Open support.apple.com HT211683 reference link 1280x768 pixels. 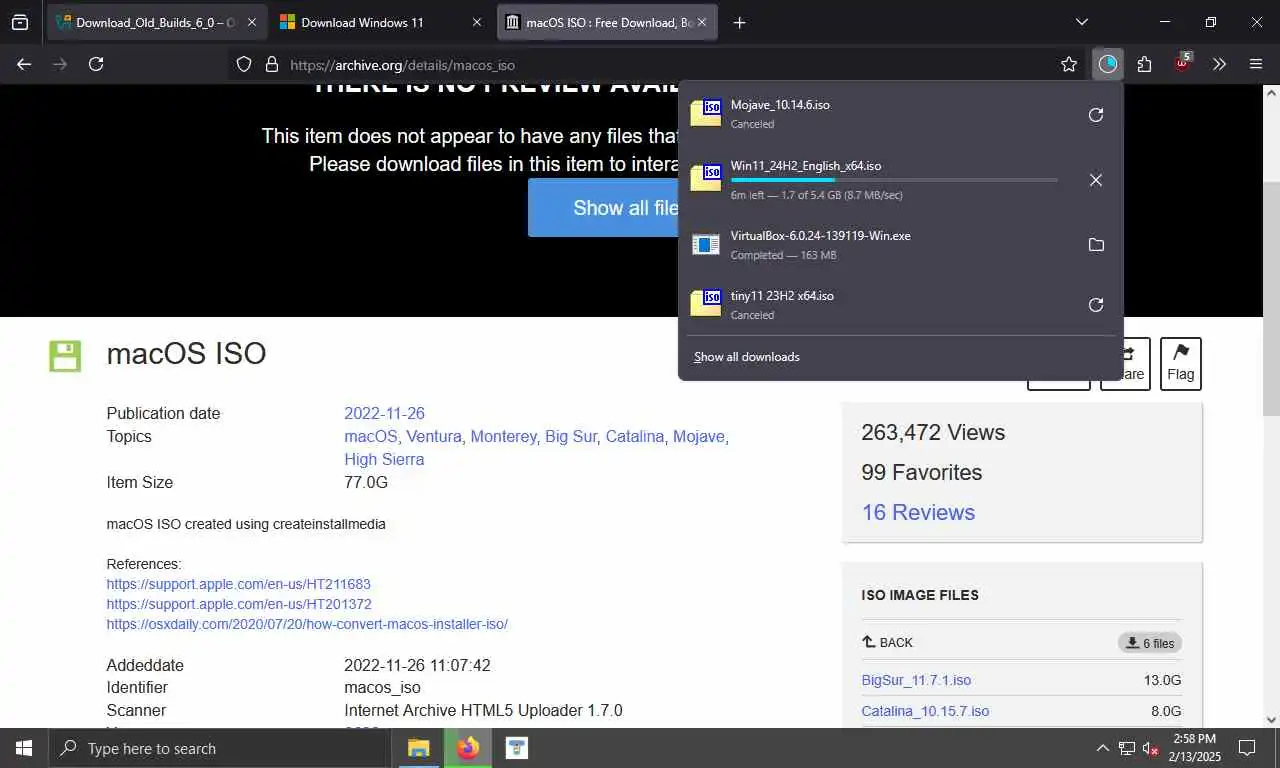[x=239, y=584]
